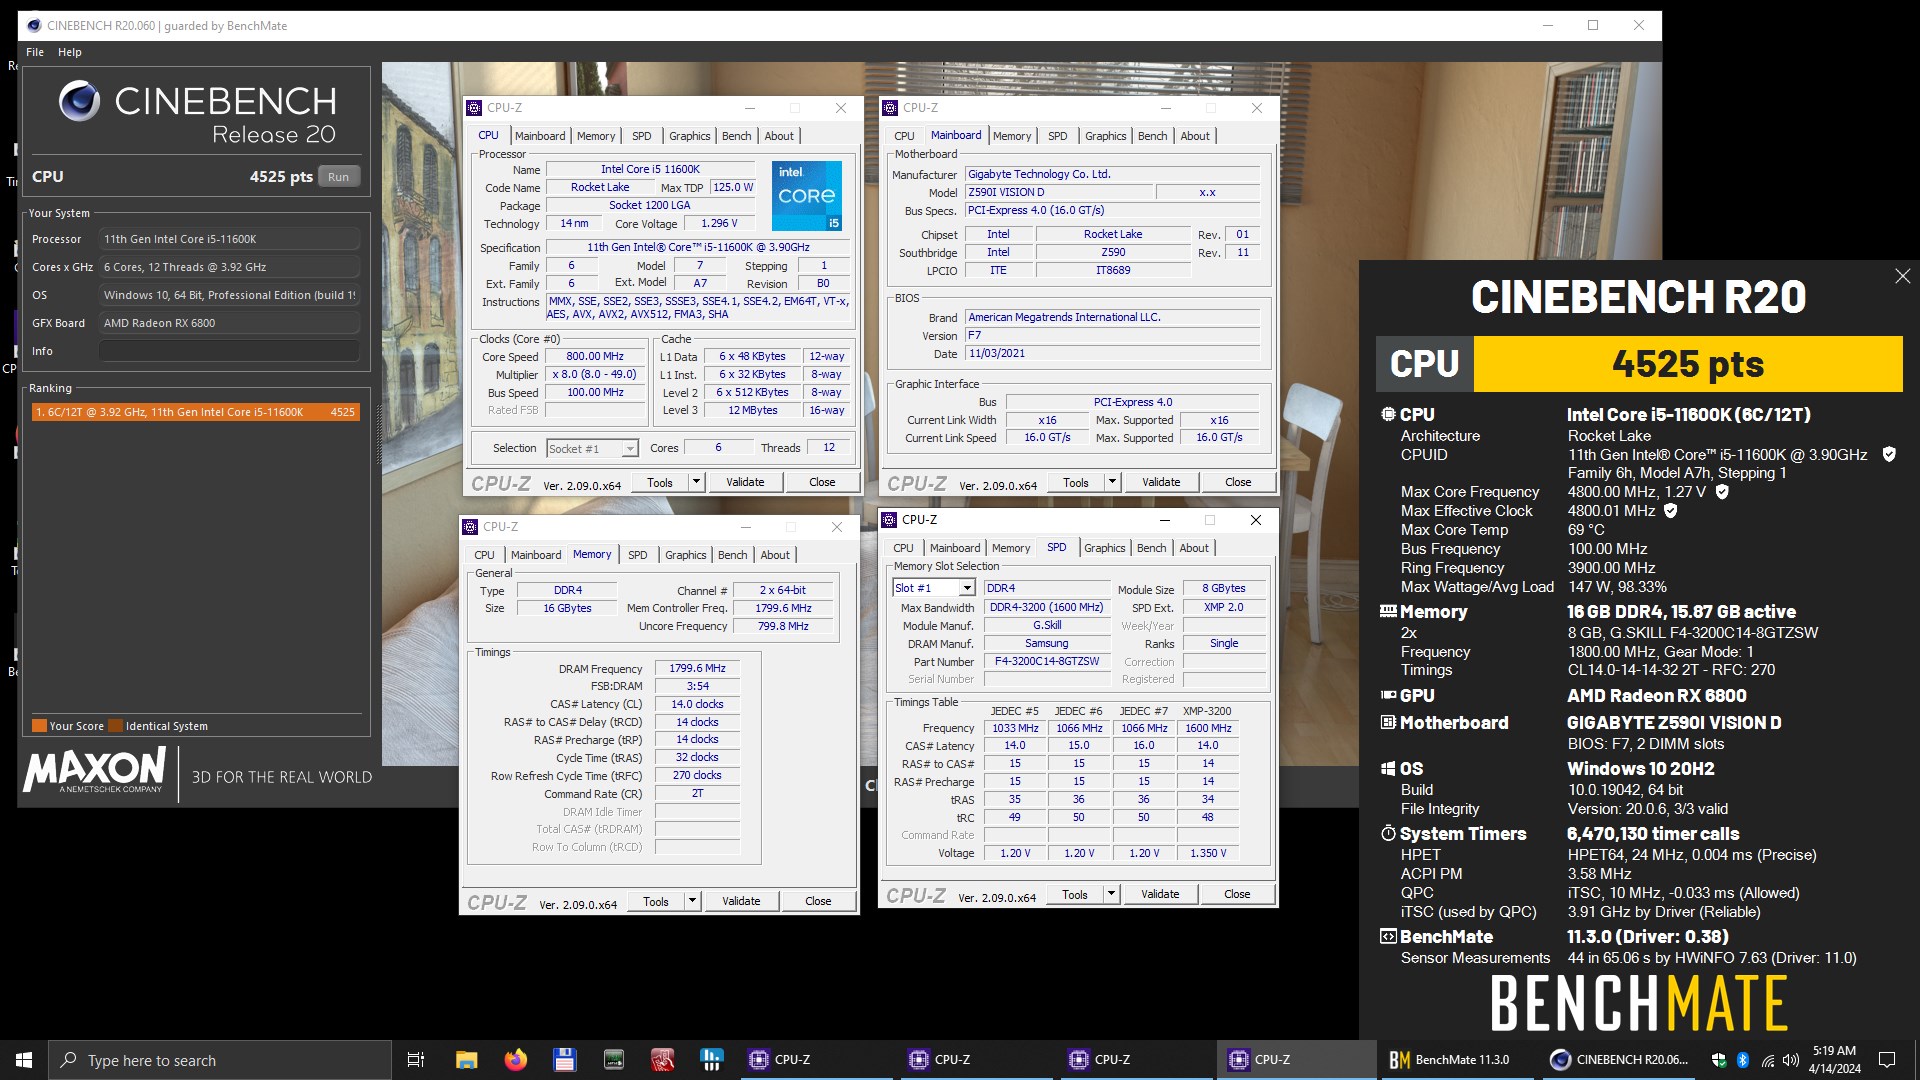Click the Cinebench logo sphere icon

coord(79,101)
